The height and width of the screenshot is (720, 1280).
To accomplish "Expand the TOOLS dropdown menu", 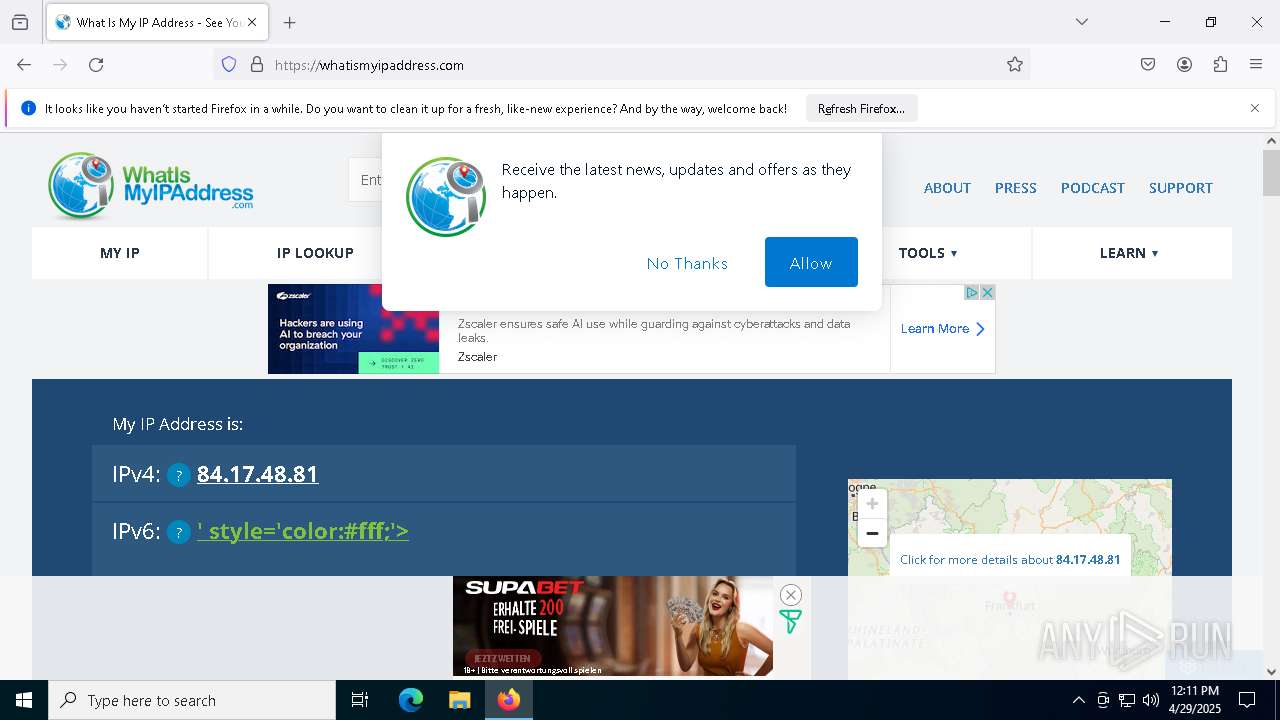I will [928, 253].
